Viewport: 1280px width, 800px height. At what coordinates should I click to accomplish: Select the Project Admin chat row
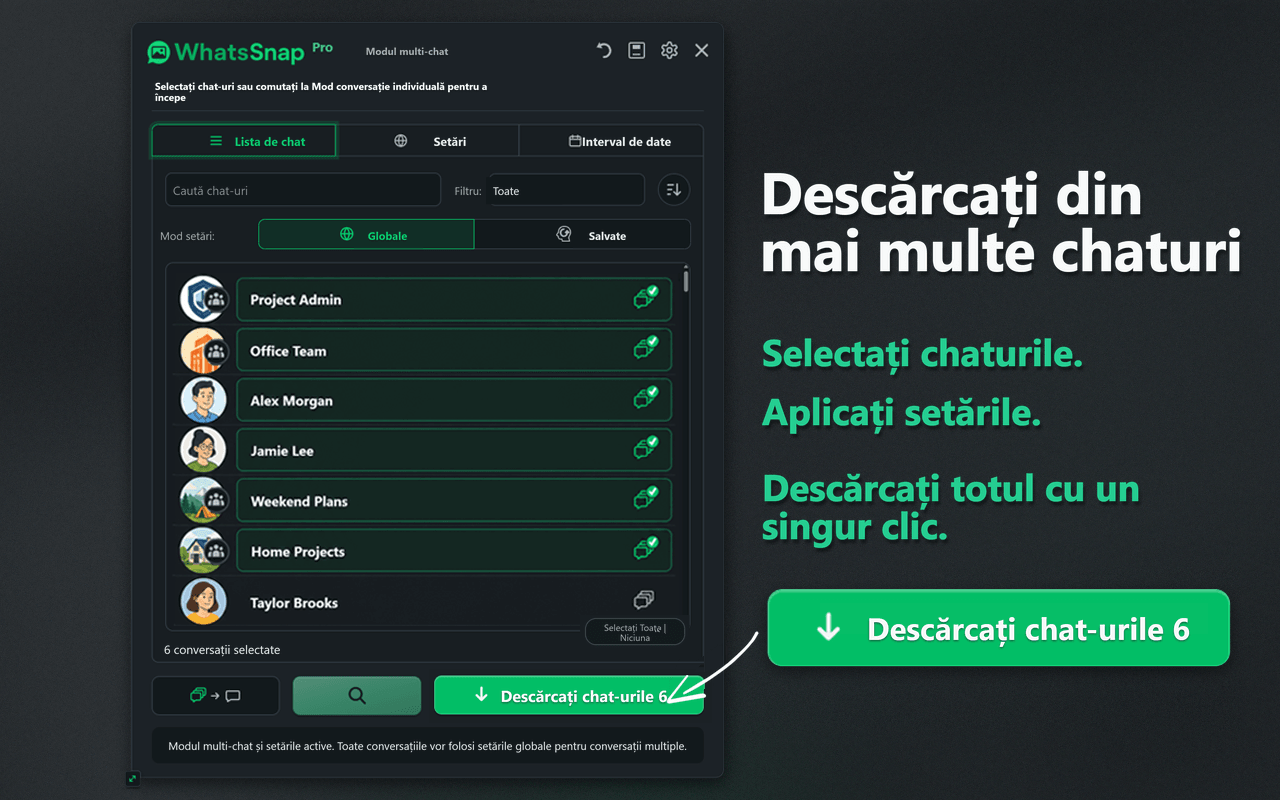(454, 299)
